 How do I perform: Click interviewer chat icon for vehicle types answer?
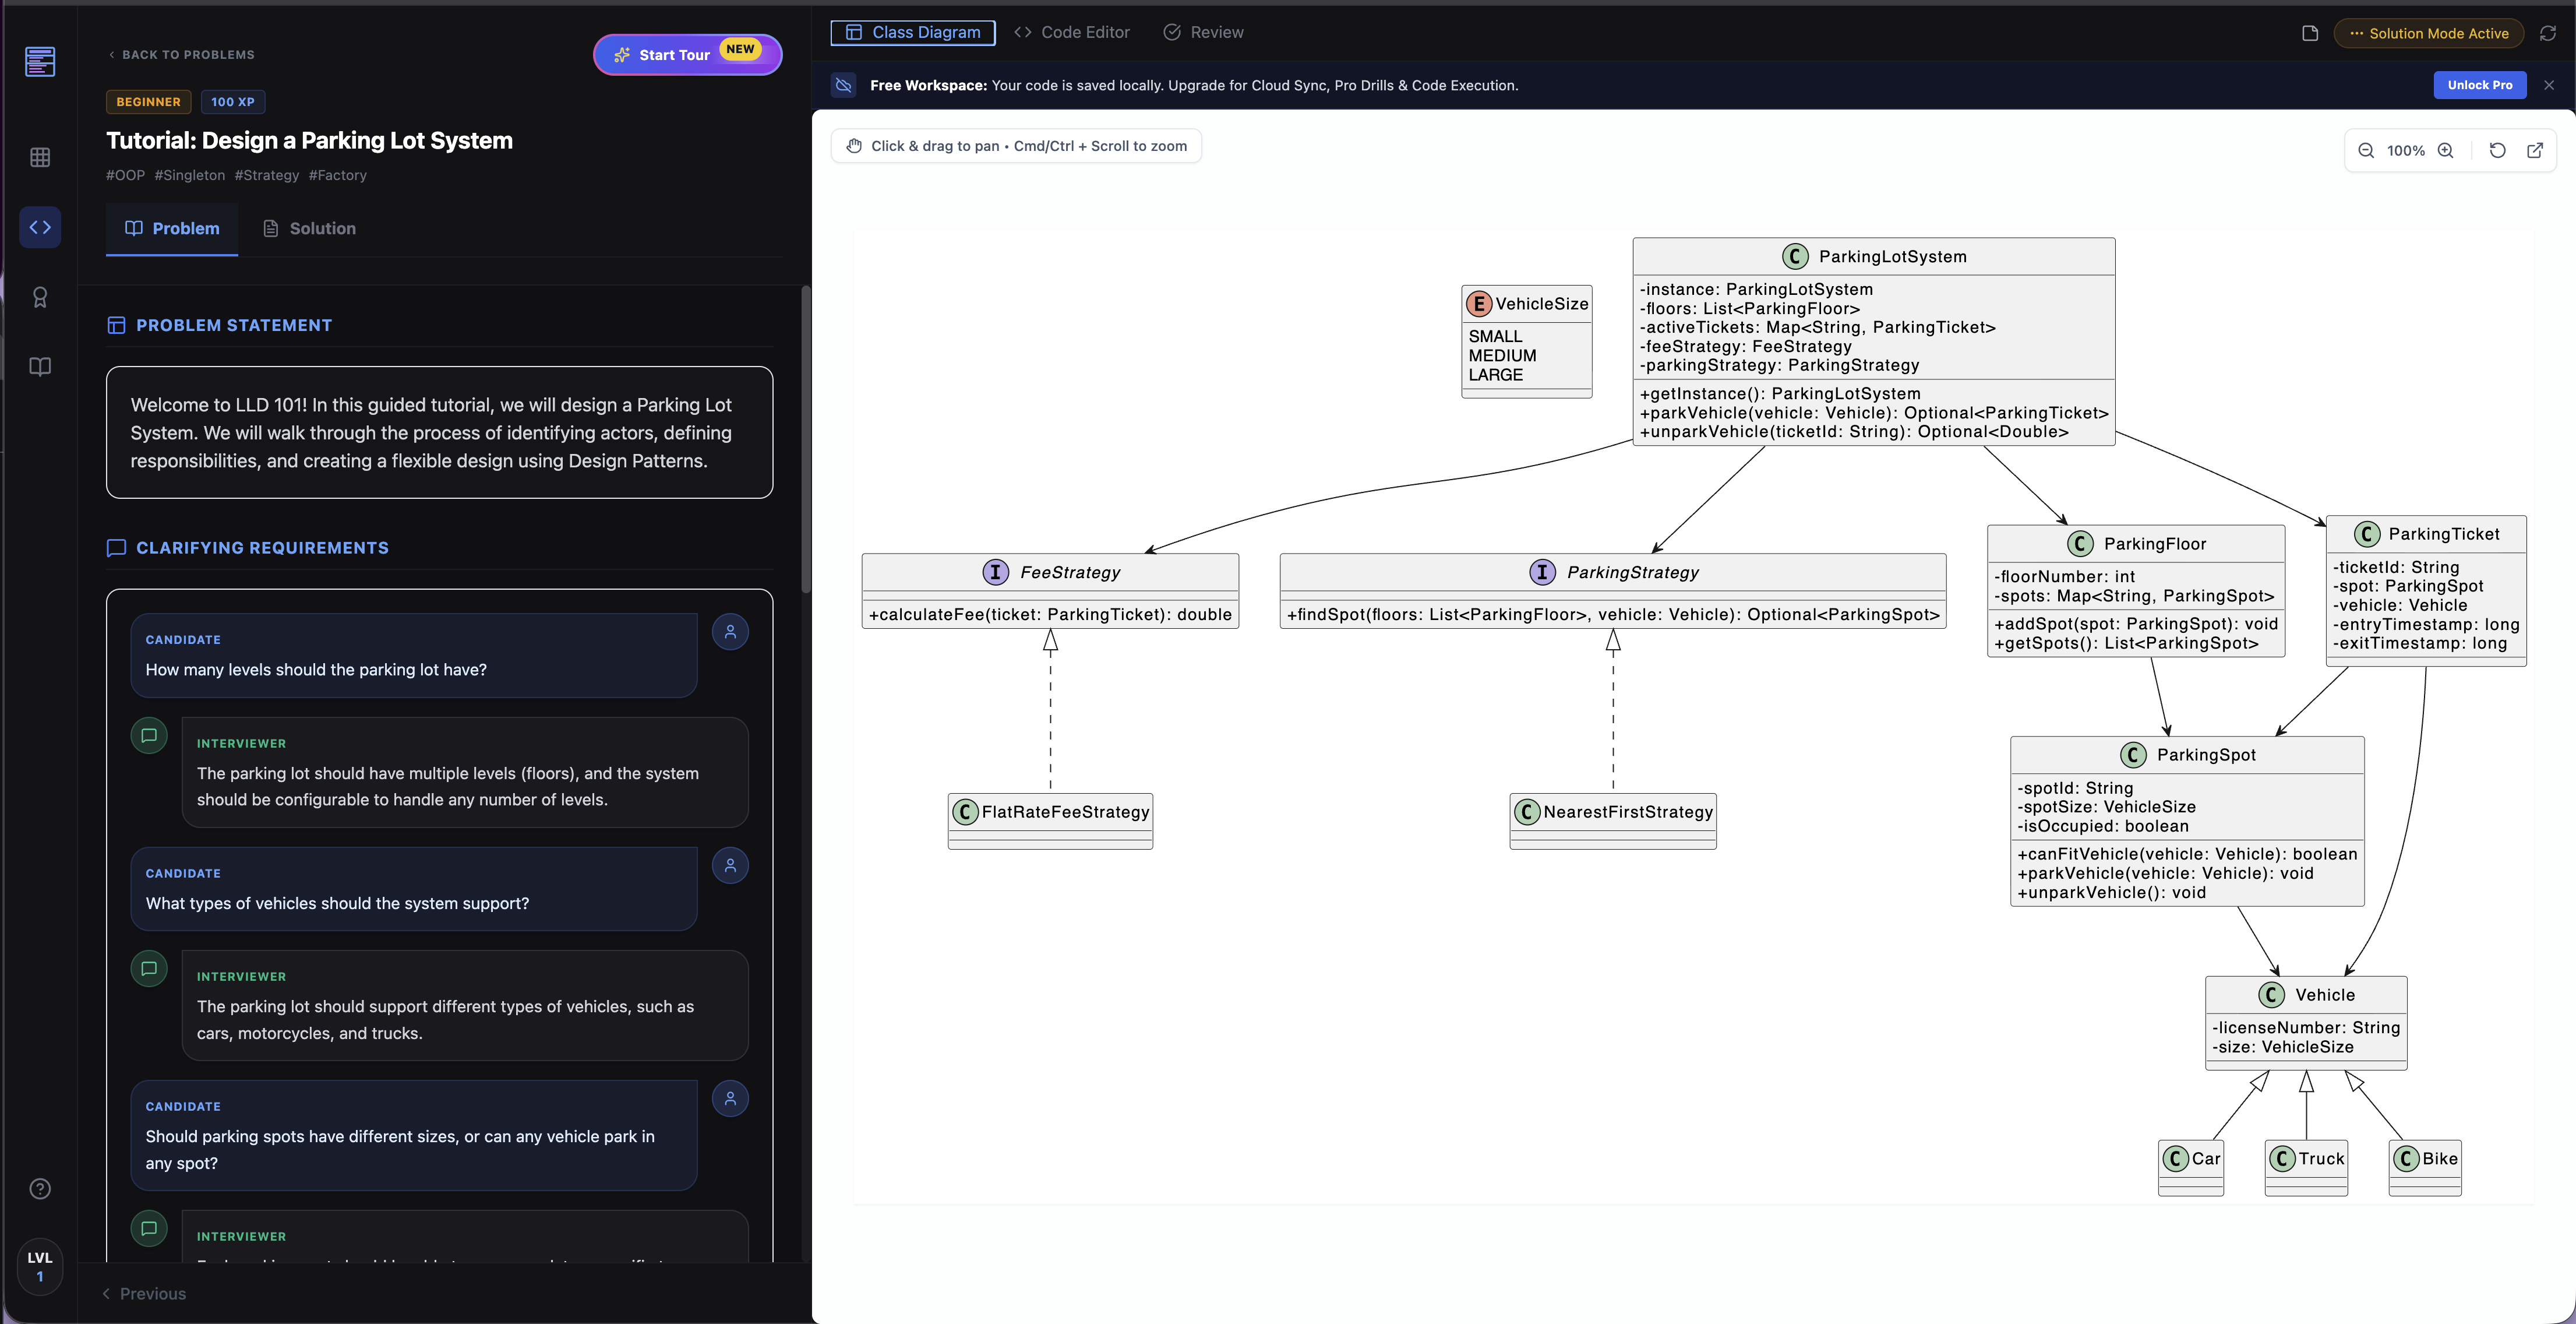point(149,968)
